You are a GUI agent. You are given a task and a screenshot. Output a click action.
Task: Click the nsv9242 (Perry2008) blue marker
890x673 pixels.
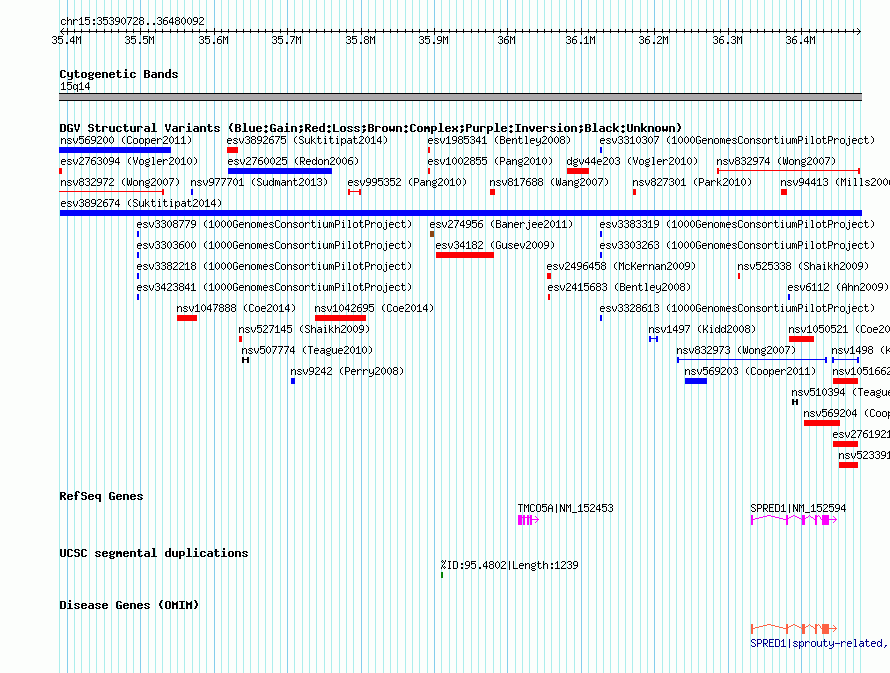[x=293, y=381]
